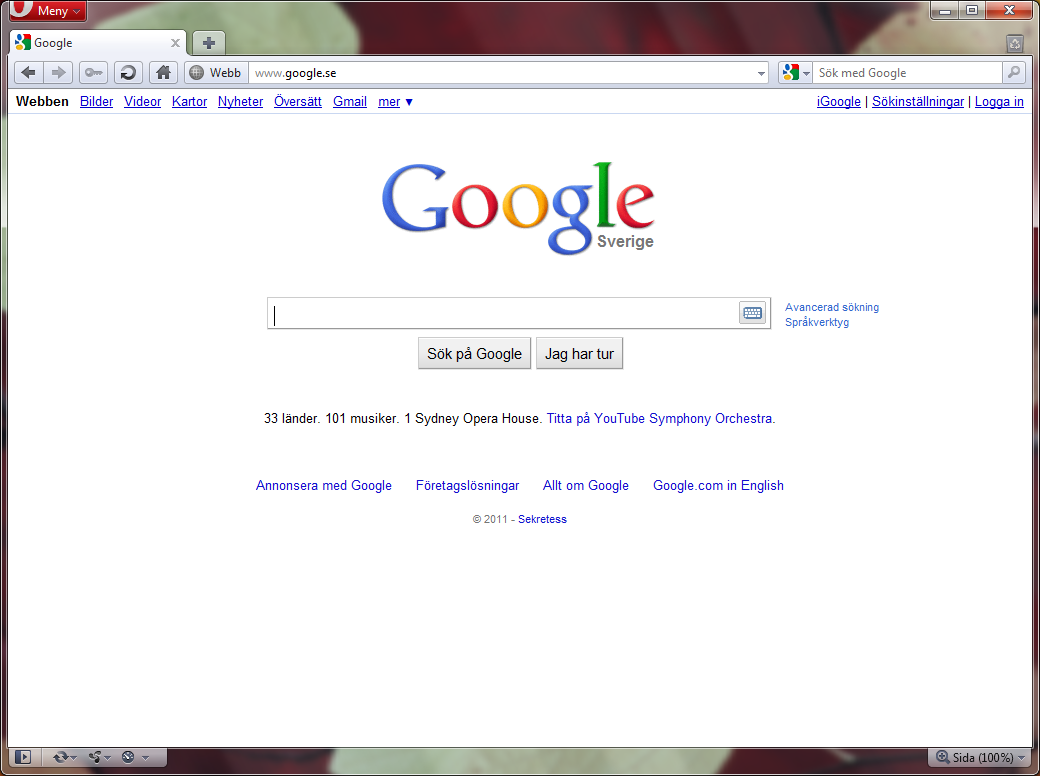Expand the mer dropdown menu
Screen dimensions: 1040x776
click(395, 101)
